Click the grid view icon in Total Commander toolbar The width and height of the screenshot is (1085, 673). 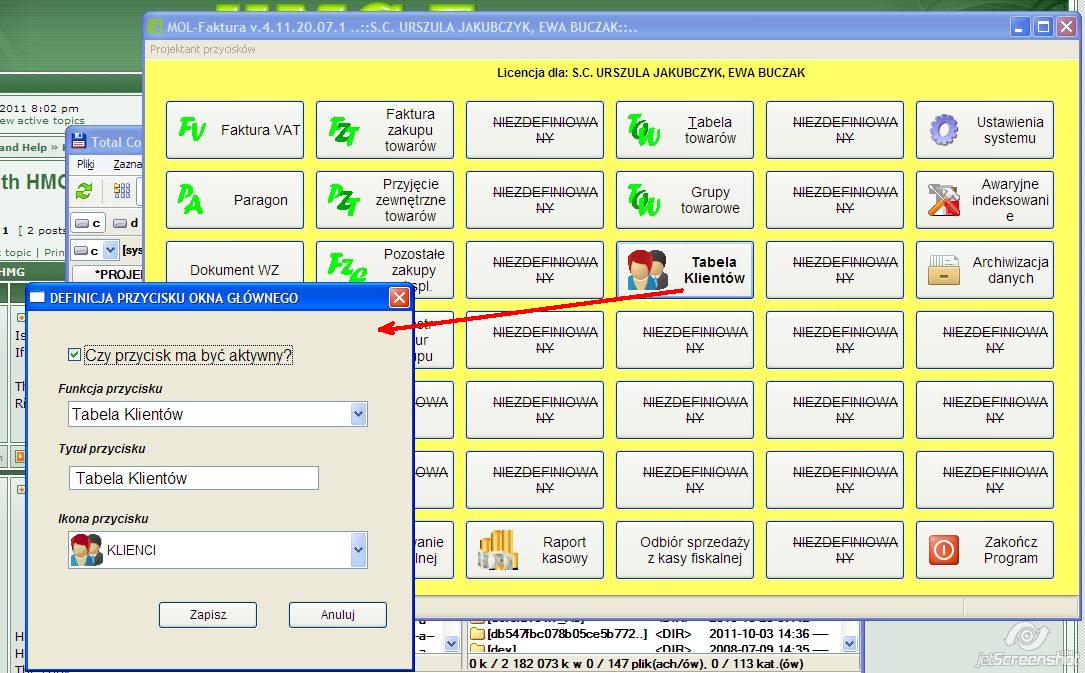122,191
